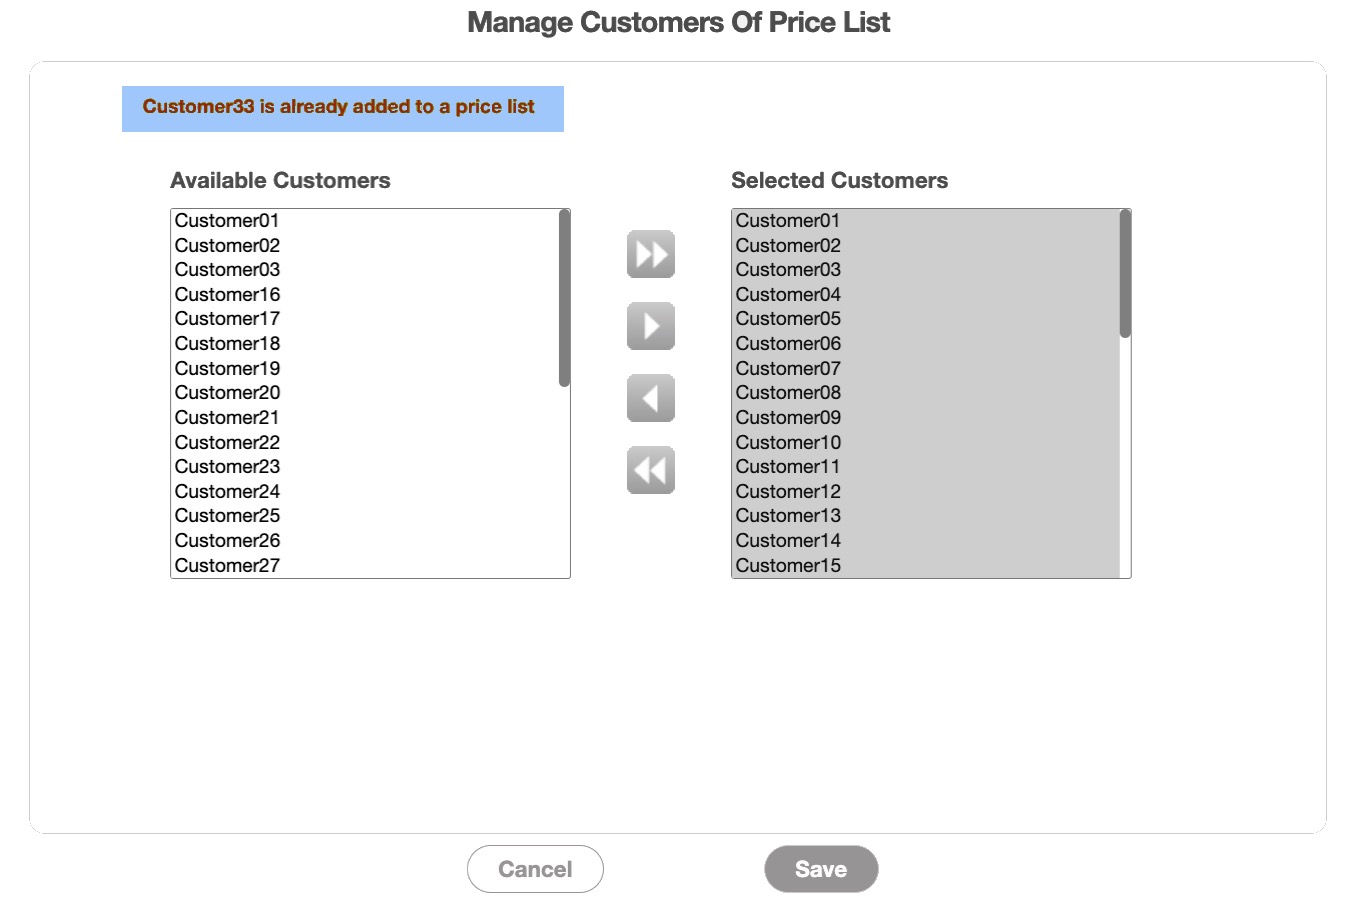Click the move selected left arrow button
The width and height of the screenshot is (1354, 900).
click(651, 398)
